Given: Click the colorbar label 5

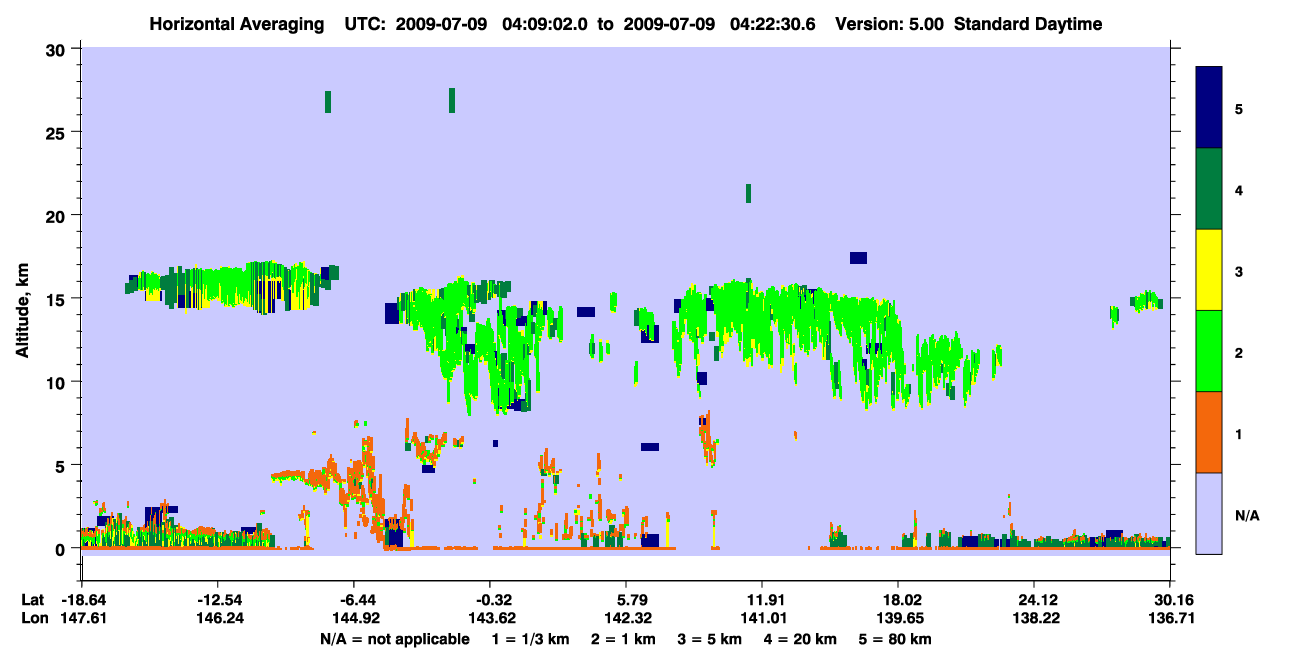Looking at the screenshot, I should [x=1238, y=108].
